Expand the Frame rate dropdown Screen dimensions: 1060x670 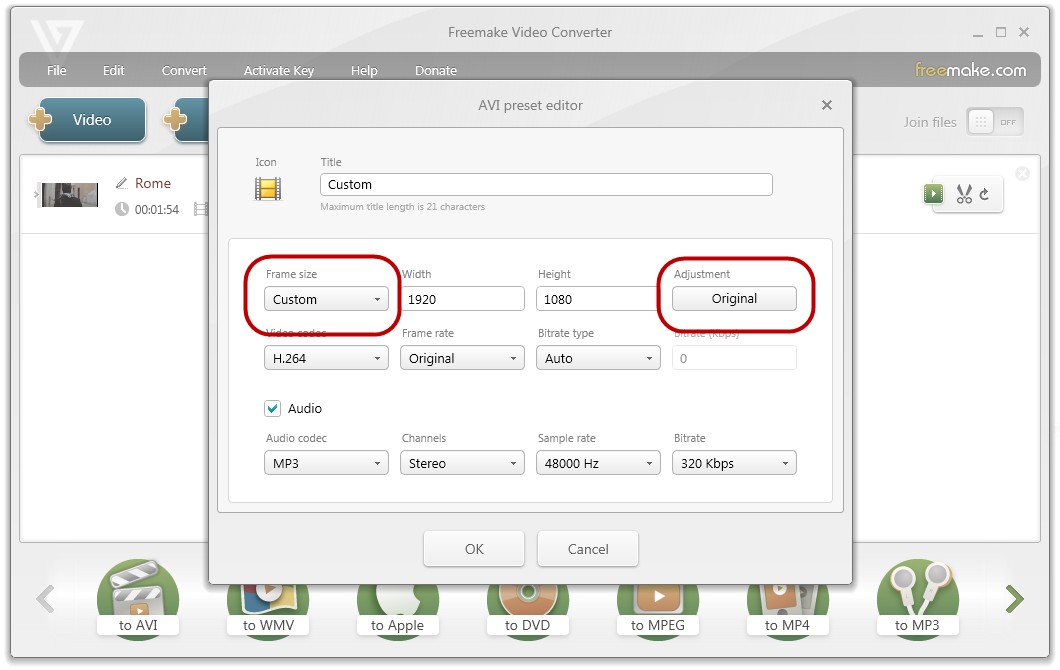(x=462, y=358)
